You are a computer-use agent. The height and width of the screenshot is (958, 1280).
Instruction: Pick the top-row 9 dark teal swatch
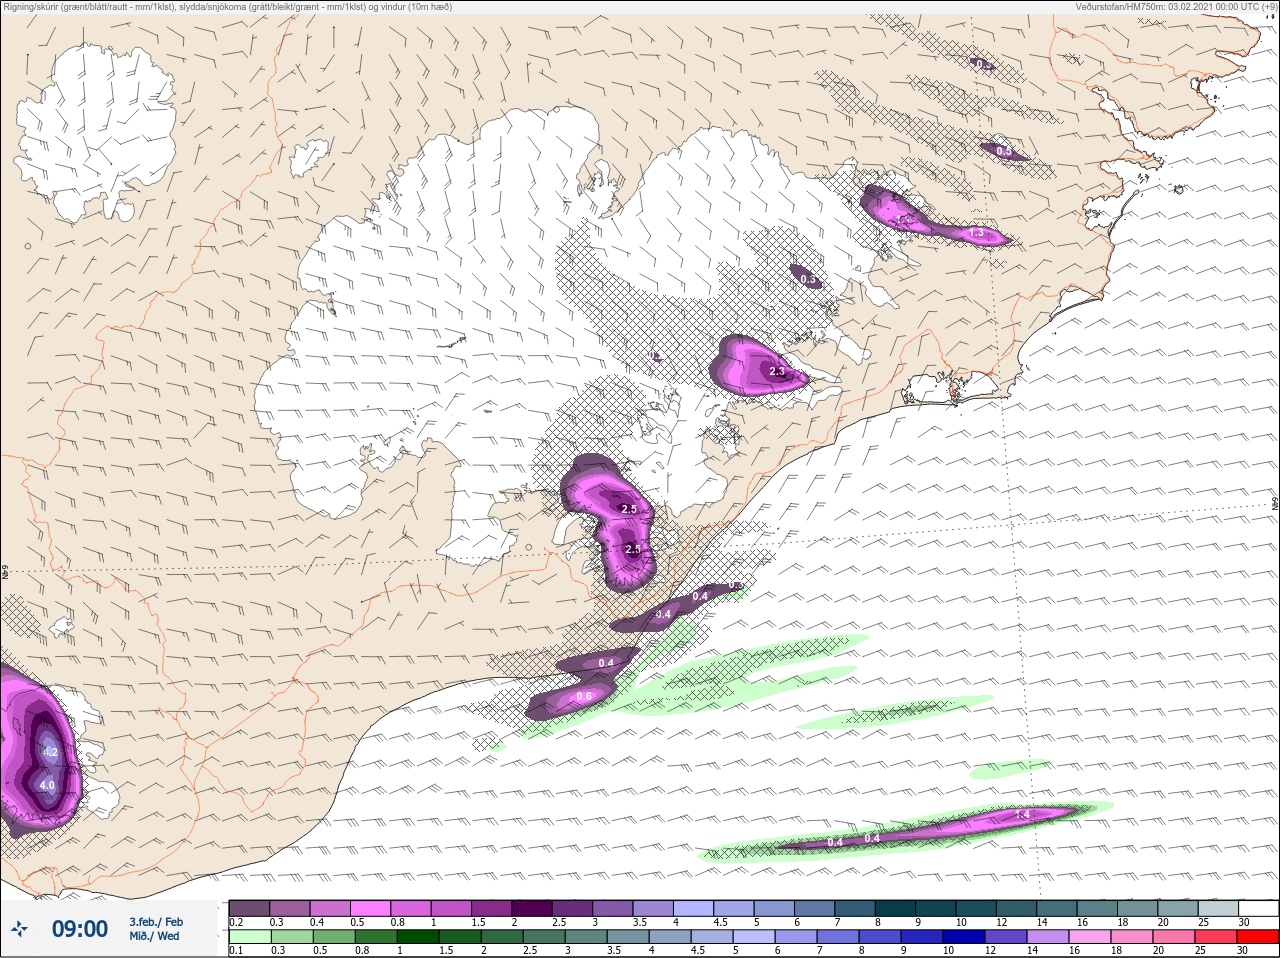point(938,908)
